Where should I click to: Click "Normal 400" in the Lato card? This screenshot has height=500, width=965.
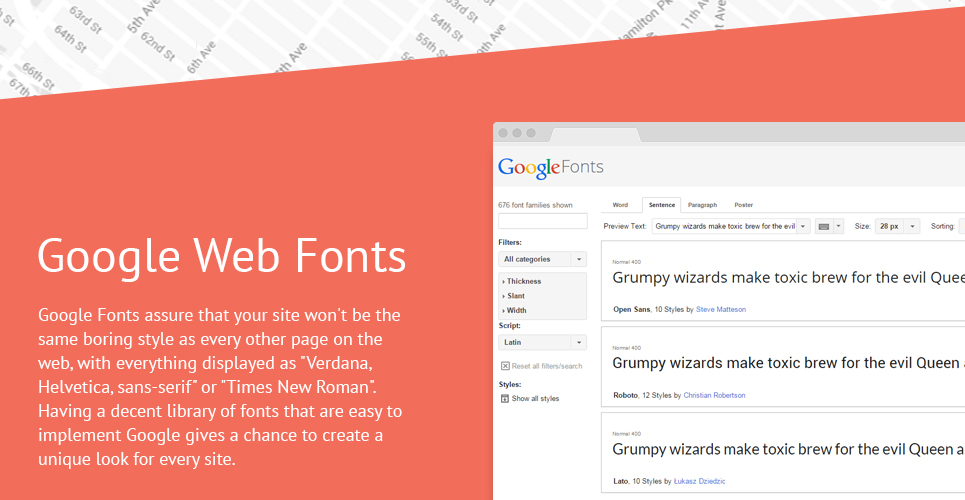click(x=627, y=433)
